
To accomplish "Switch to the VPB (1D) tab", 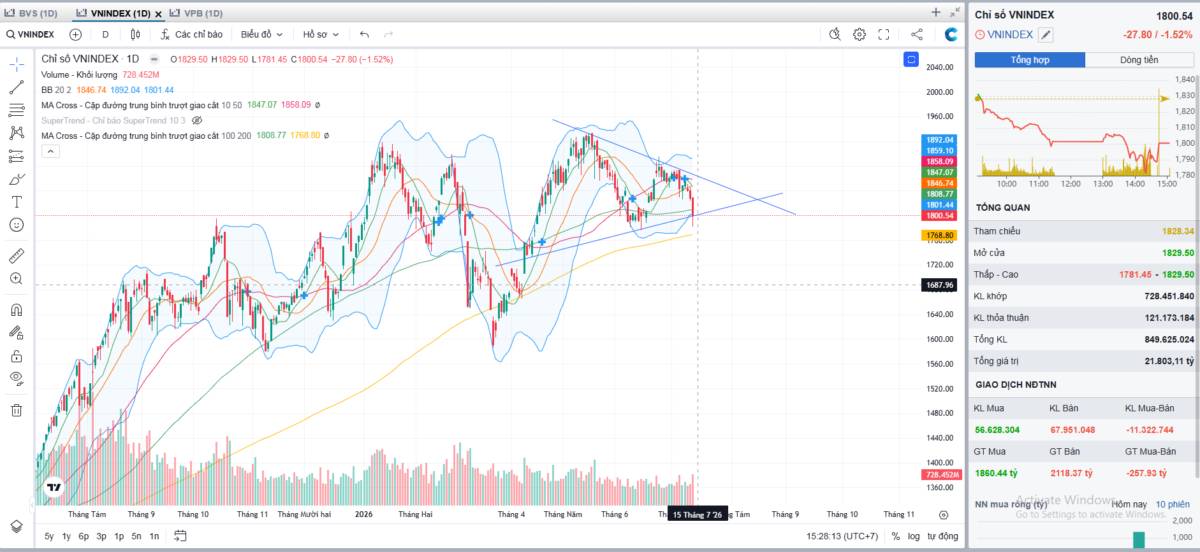I will click(x=196, y=13).
